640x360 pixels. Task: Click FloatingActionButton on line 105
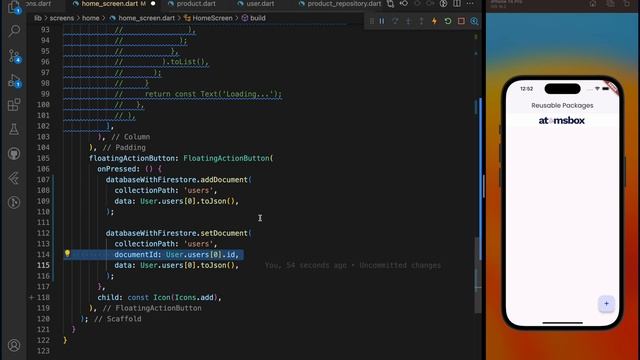[226, 158]
